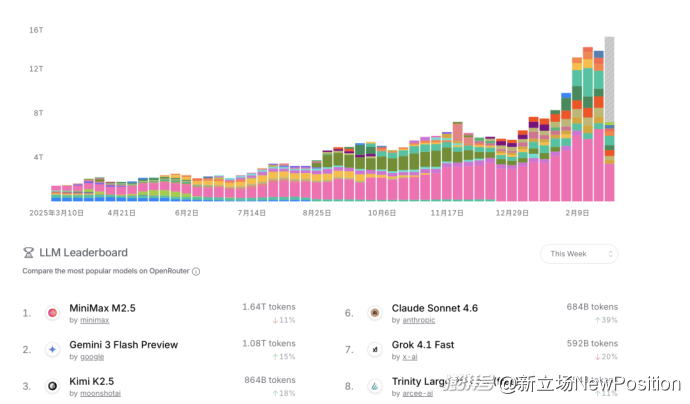Image resolution: width=690 pixels, height=404 pixels.
Task: Open the Claude Sonnet 4.6 model link
Action: coord(434,308)
